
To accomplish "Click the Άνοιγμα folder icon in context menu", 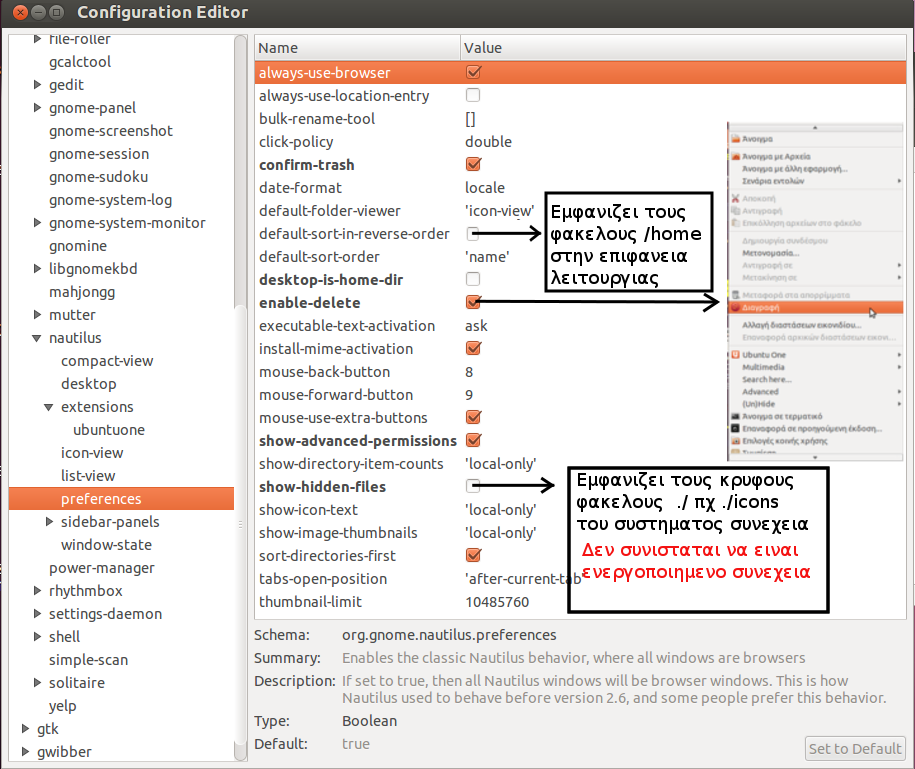I will [x=735, y=140].
